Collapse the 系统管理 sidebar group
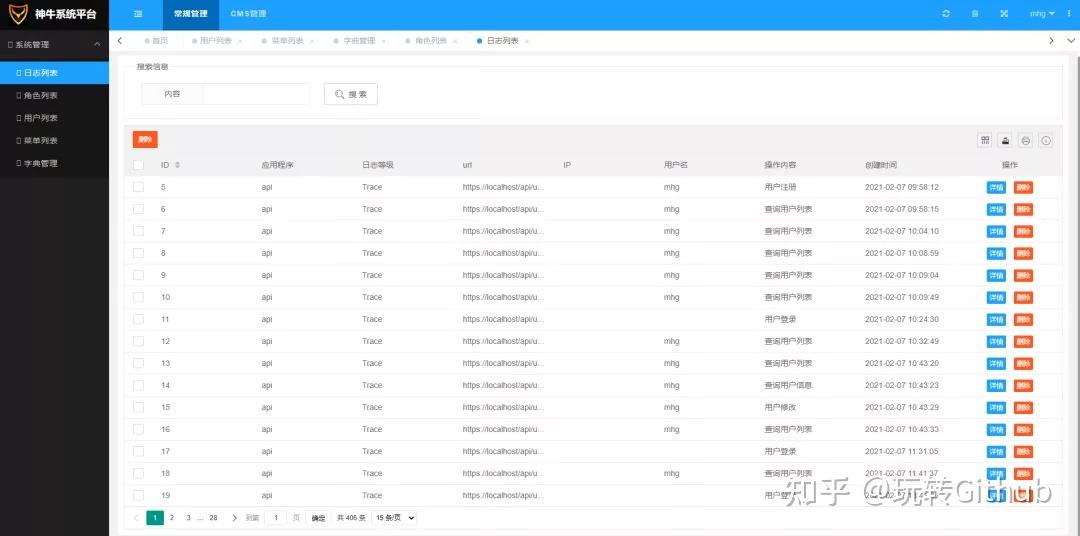 click(54, 45)
